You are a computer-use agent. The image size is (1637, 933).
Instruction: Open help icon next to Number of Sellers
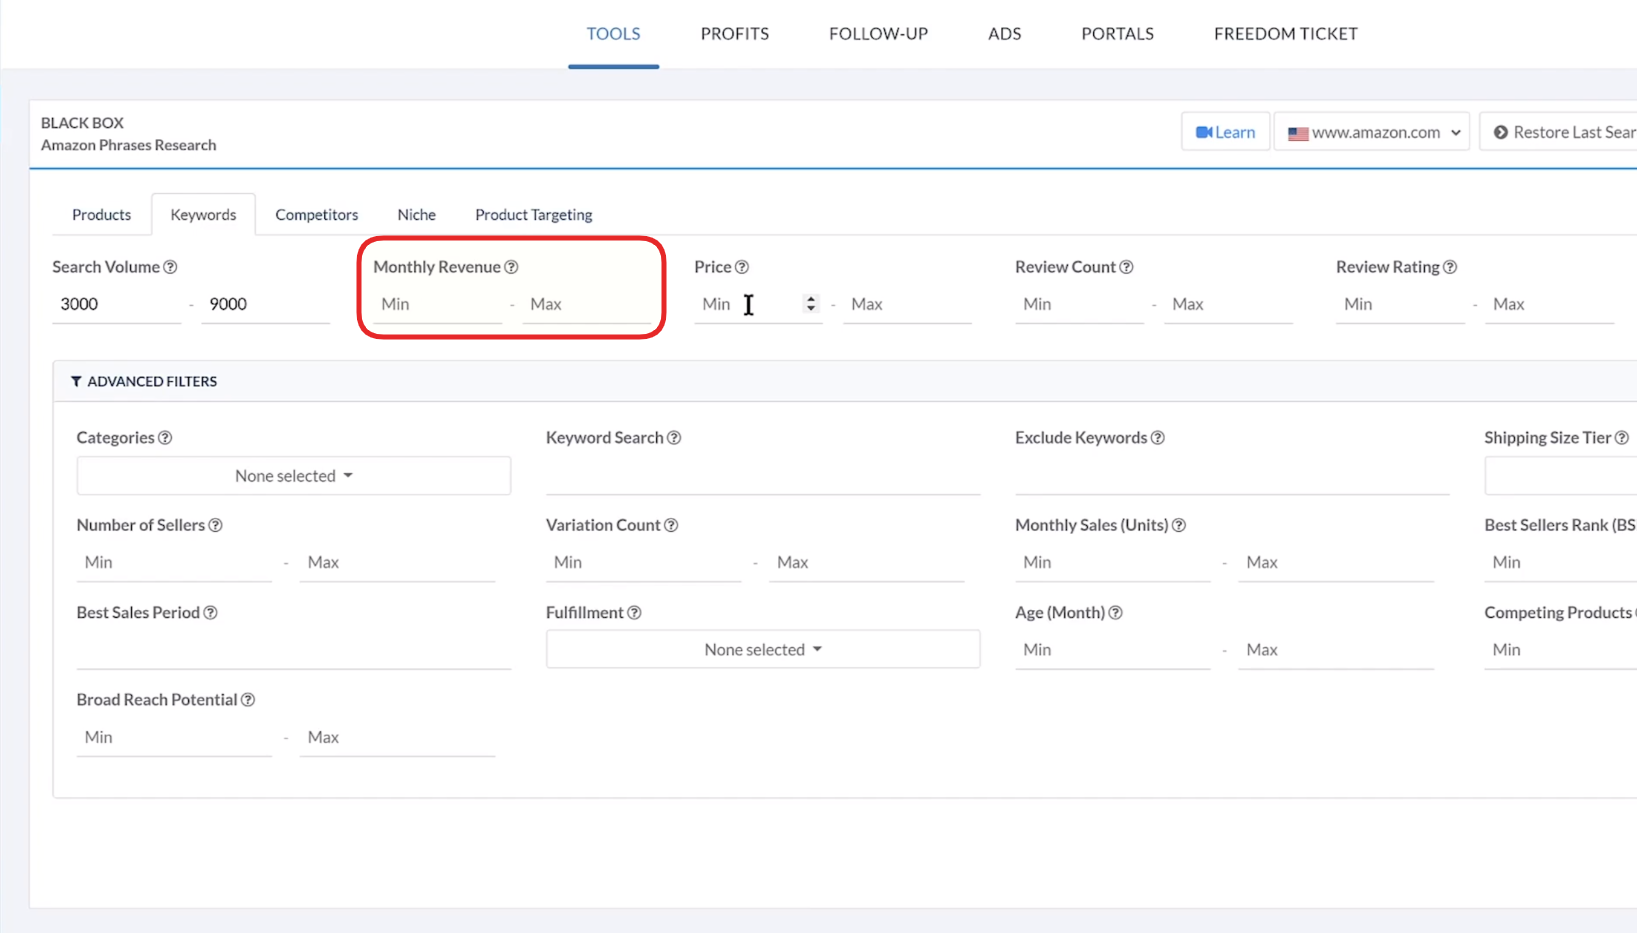click(x=215, y=525)
